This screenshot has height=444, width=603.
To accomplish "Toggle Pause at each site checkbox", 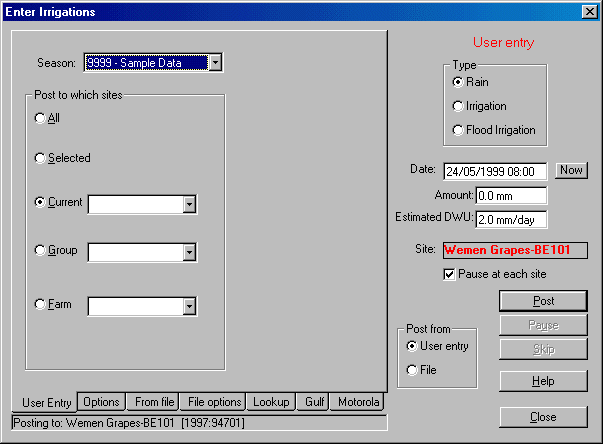I will click(x=449, y=273).
